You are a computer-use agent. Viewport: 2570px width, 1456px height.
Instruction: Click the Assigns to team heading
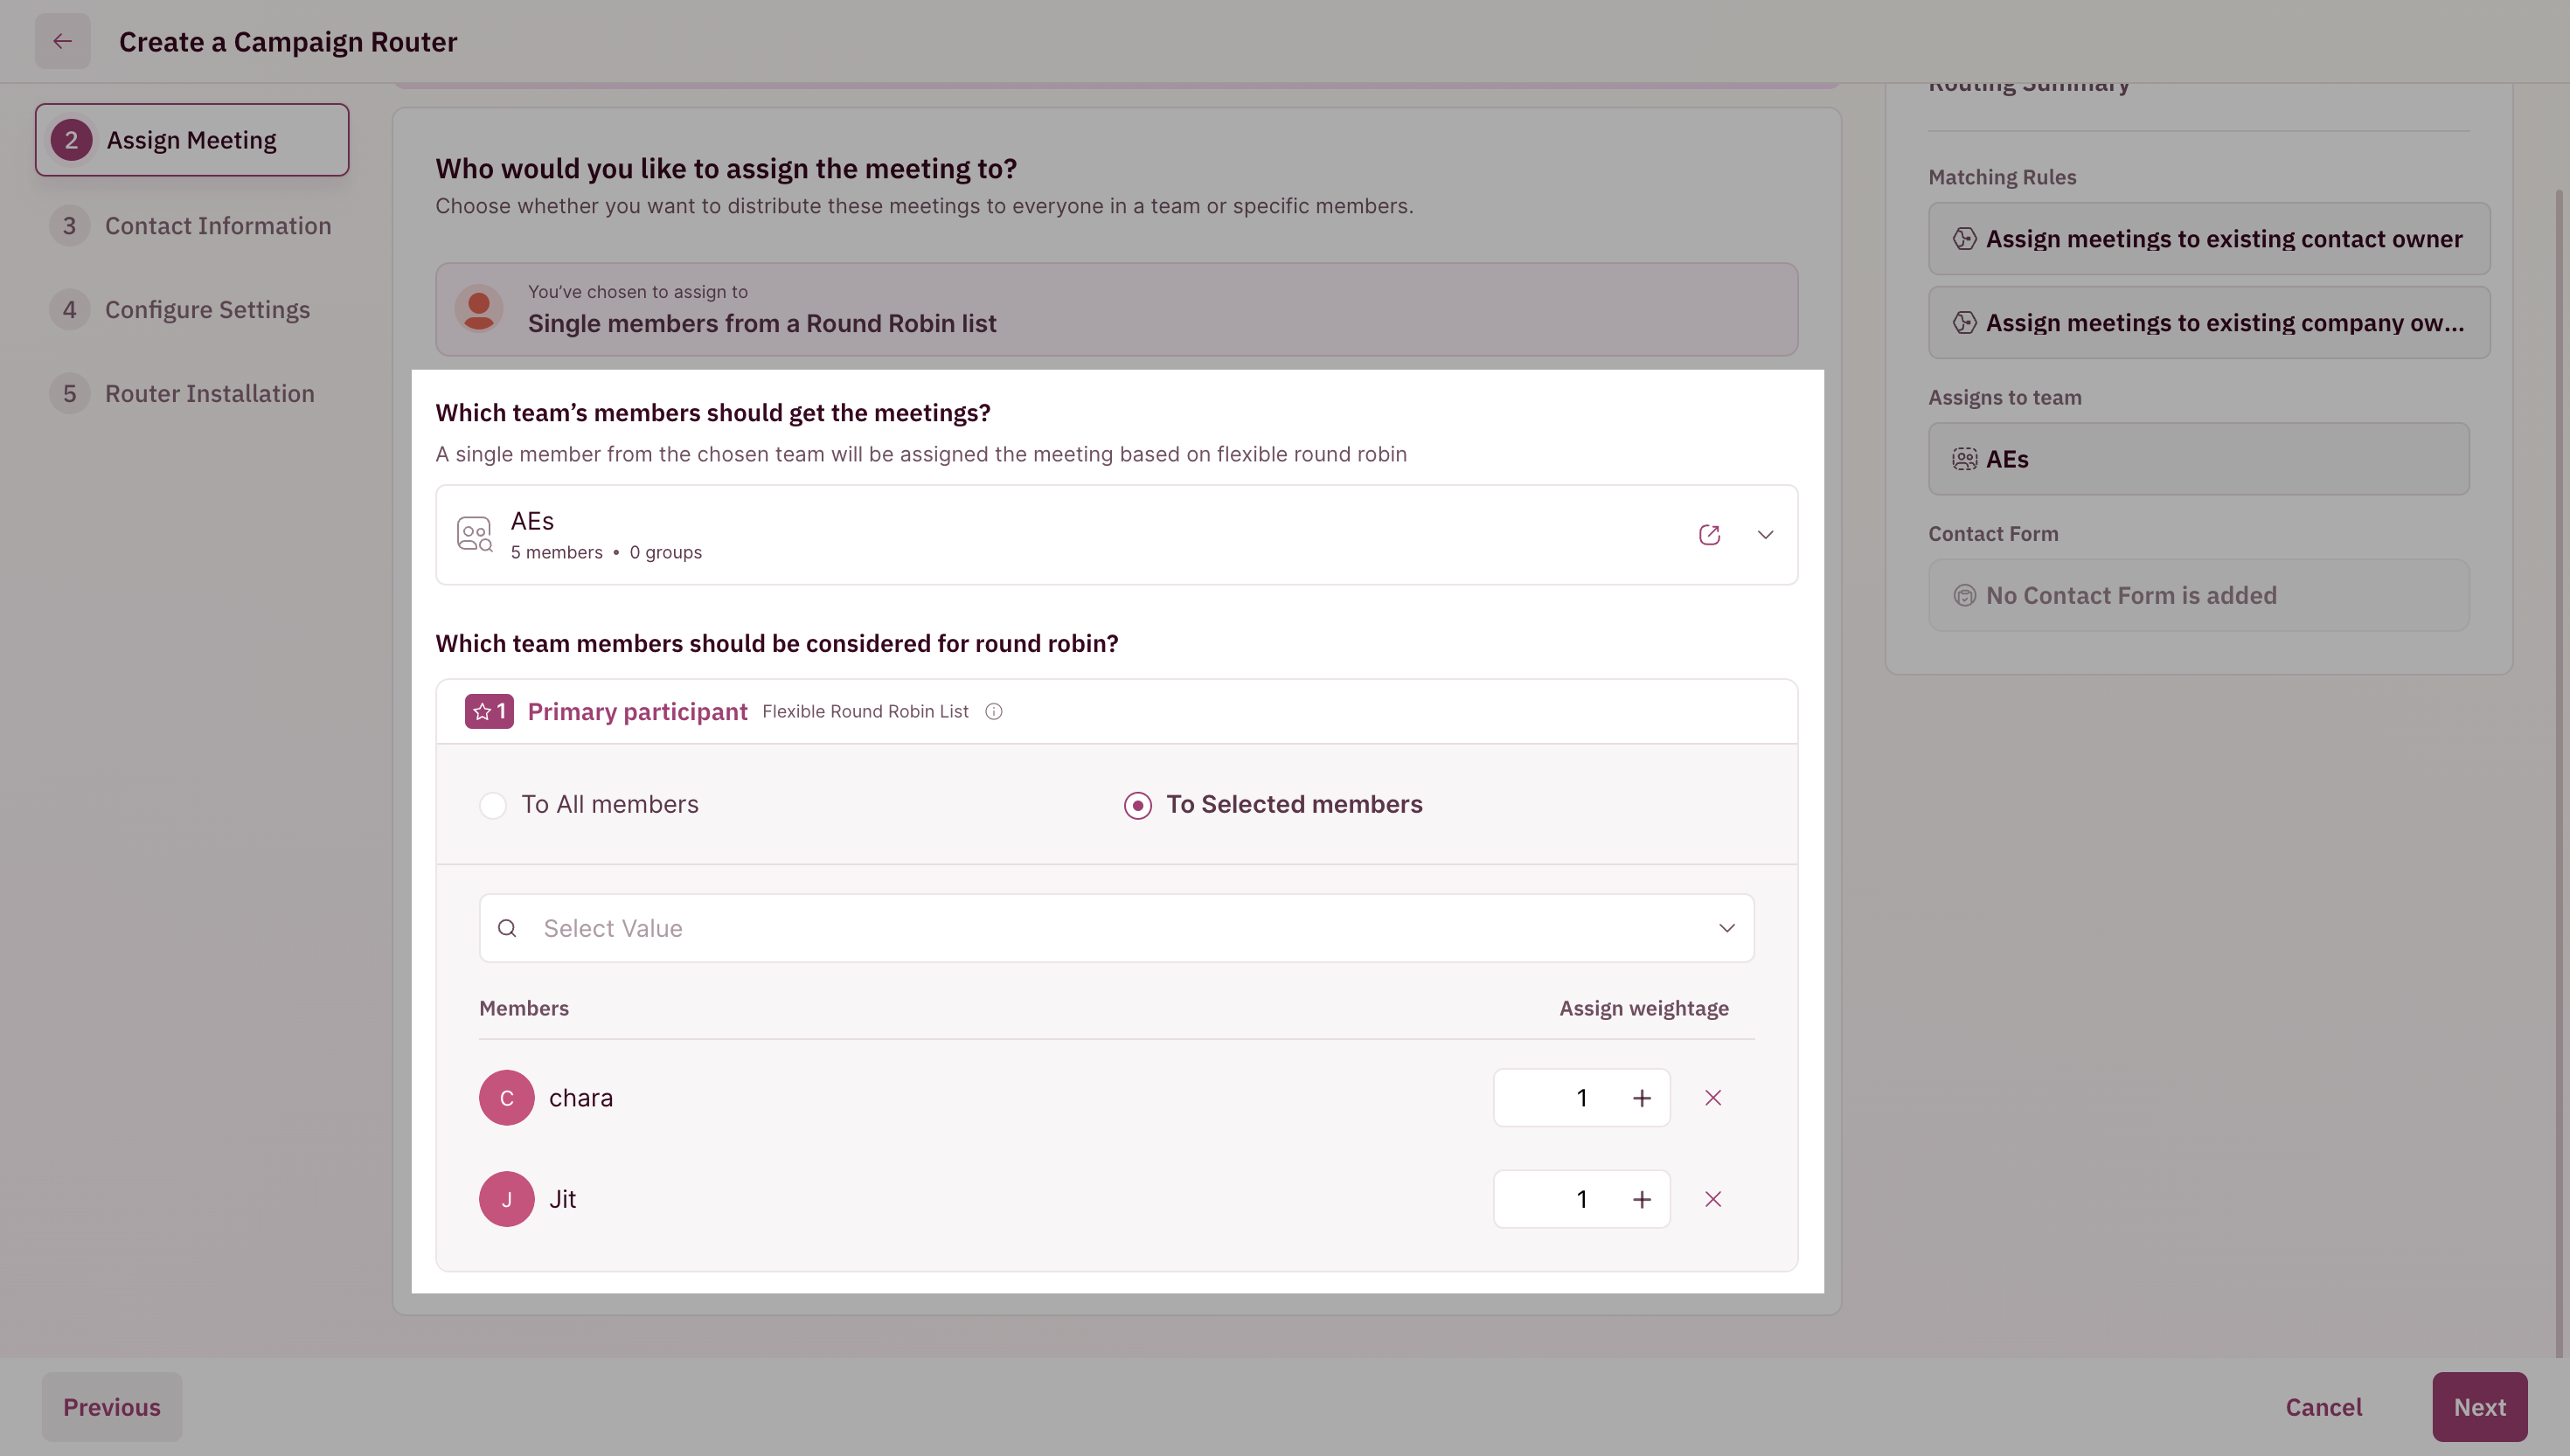coord(2004,397)
